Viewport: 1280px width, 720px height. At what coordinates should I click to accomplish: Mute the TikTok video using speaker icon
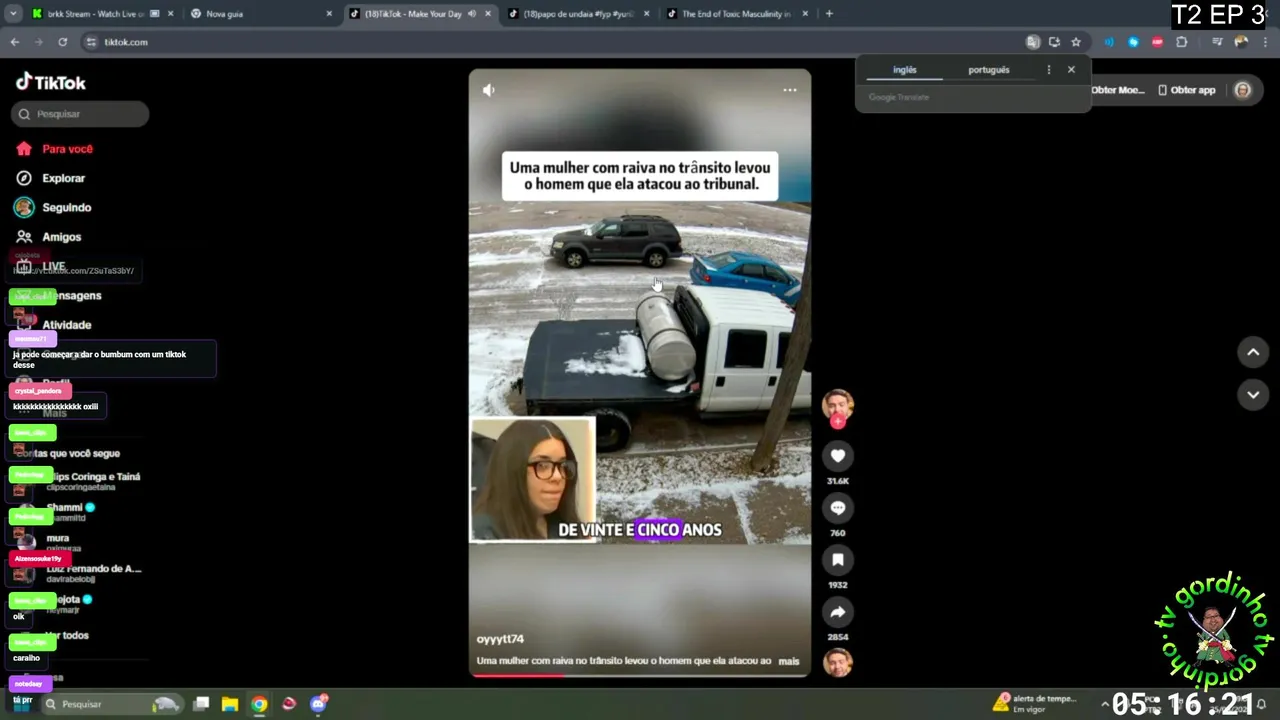pos(488,90)
